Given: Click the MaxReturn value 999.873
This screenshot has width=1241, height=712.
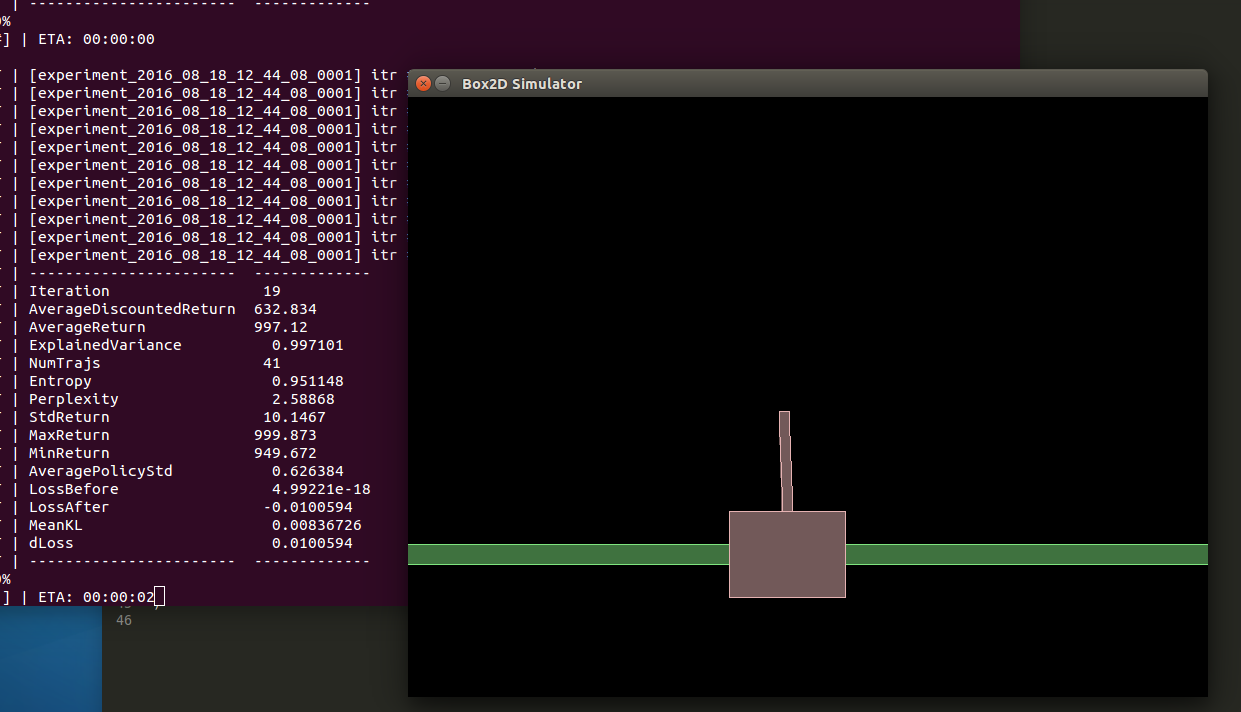Looking at the screenshot, I should (285, 435).
